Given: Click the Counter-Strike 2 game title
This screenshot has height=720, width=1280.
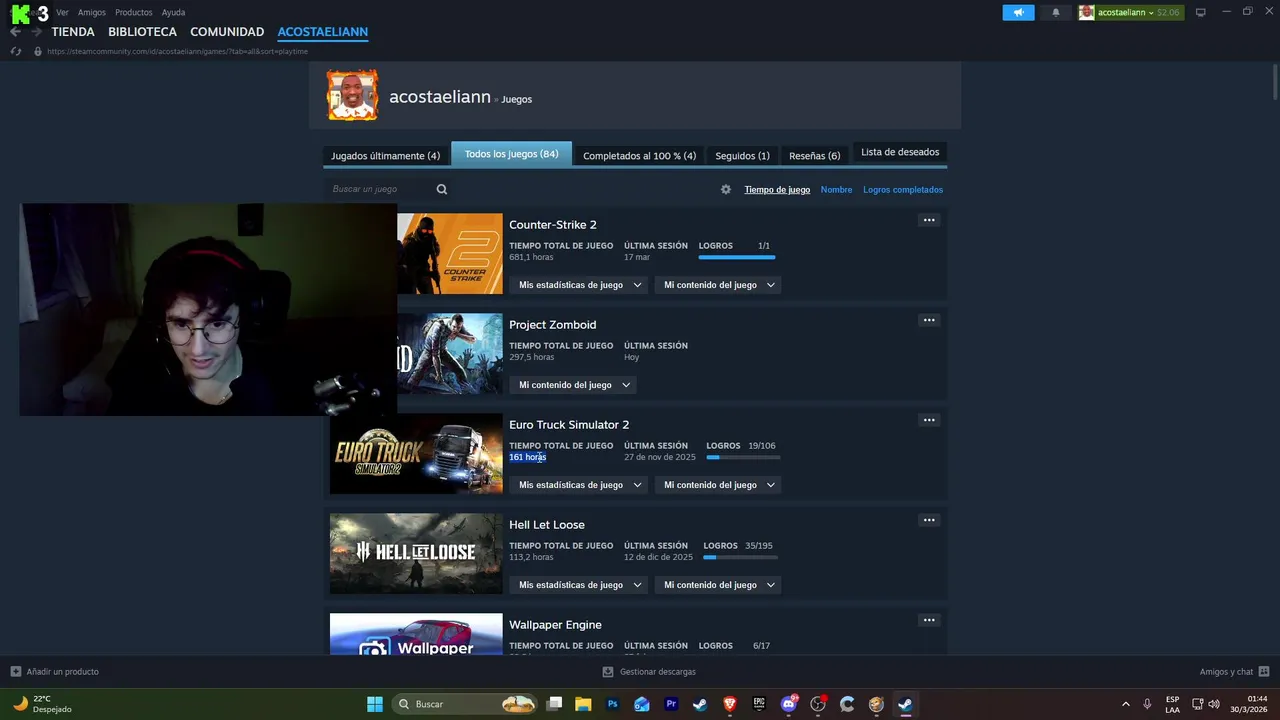Looking at the screenshot, I should click(553, 225).
